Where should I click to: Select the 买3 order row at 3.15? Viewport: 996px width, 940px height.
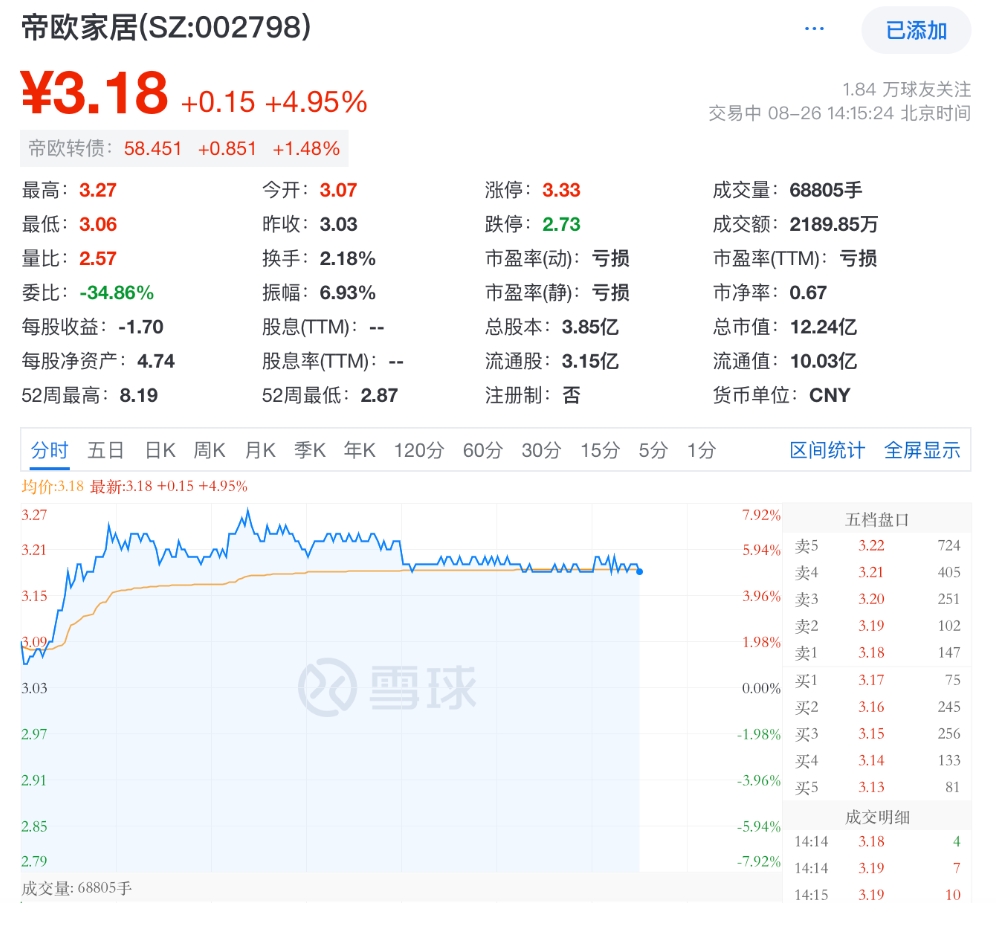coord(877,734)
